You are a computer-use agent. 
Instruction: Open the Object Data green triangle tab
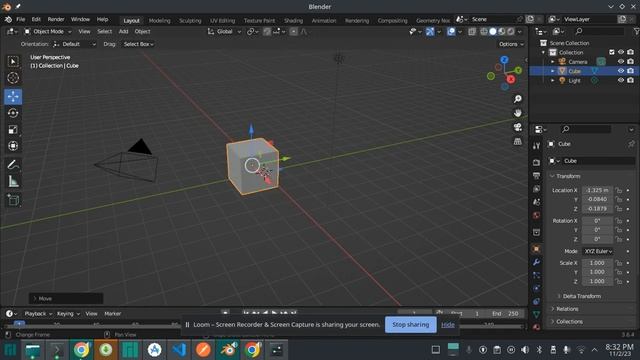[536, 314]
